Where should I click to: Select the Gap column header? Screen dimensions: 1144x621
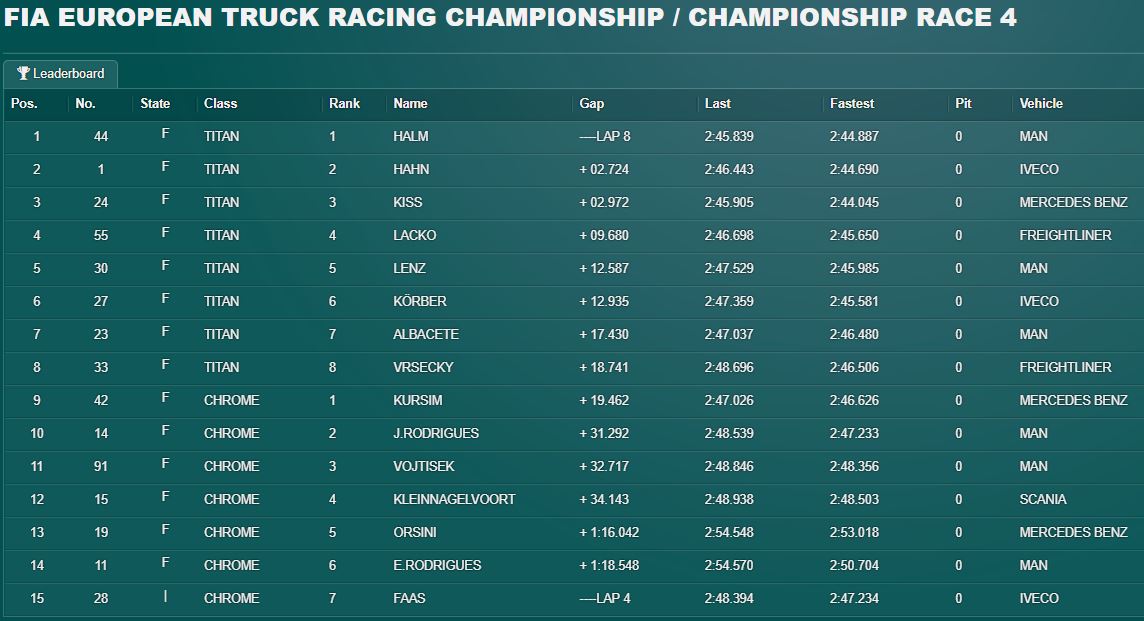[592, 104]
